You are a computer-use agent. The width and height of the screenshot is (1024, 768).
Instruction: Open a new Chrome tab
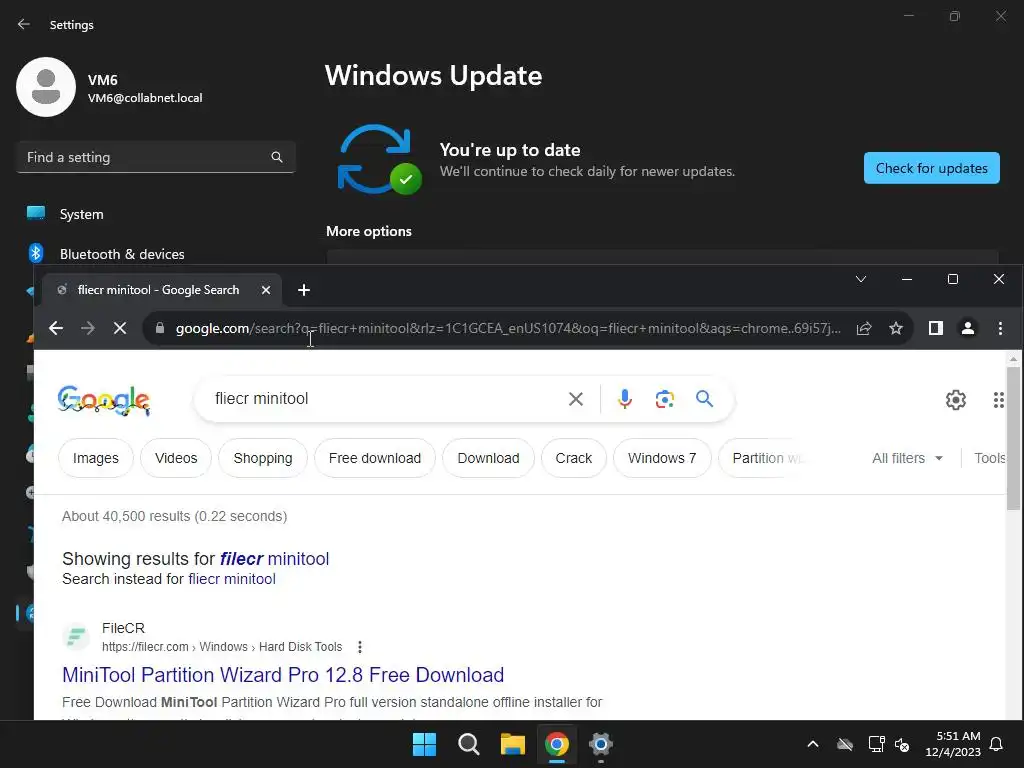pyautogui.click(x=304, y=290)
